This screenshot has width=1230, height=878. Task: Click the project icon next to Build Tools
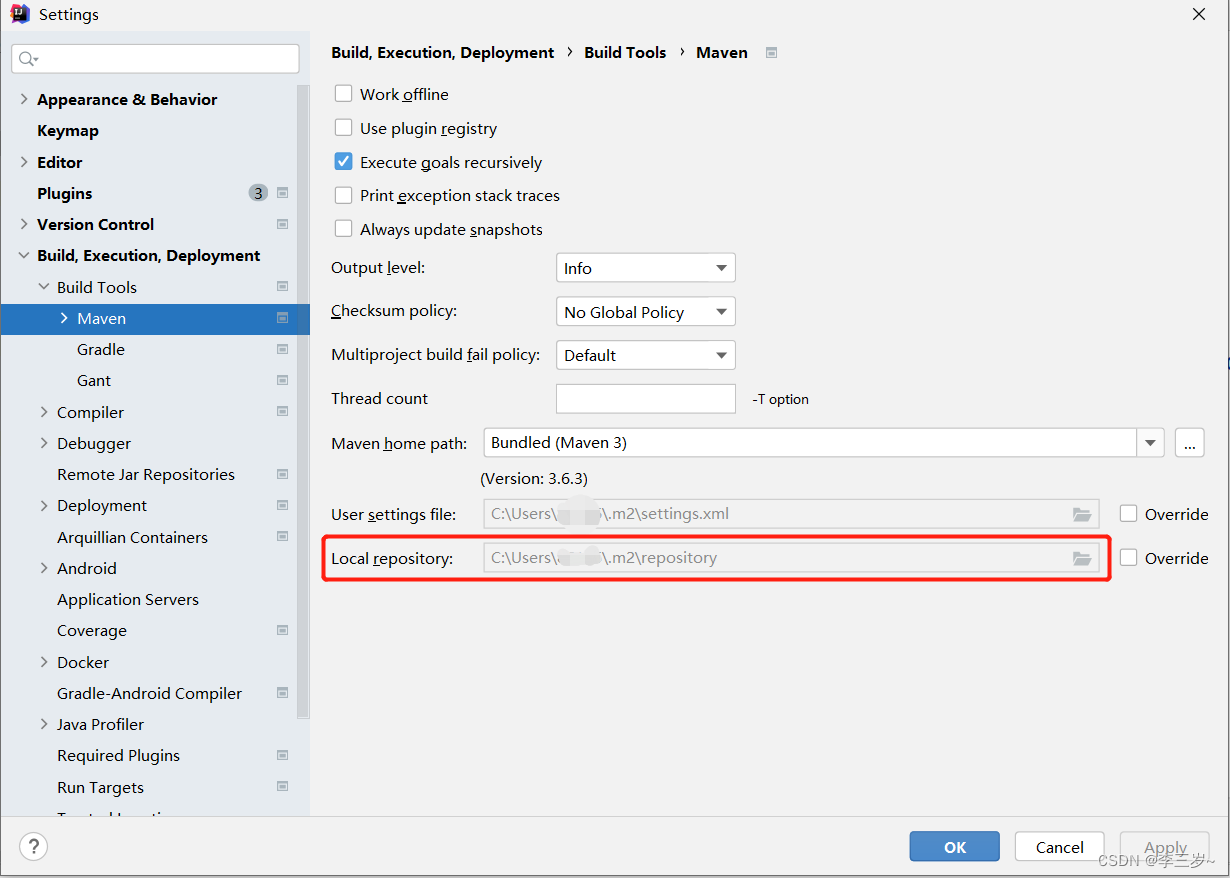point(283,287)
